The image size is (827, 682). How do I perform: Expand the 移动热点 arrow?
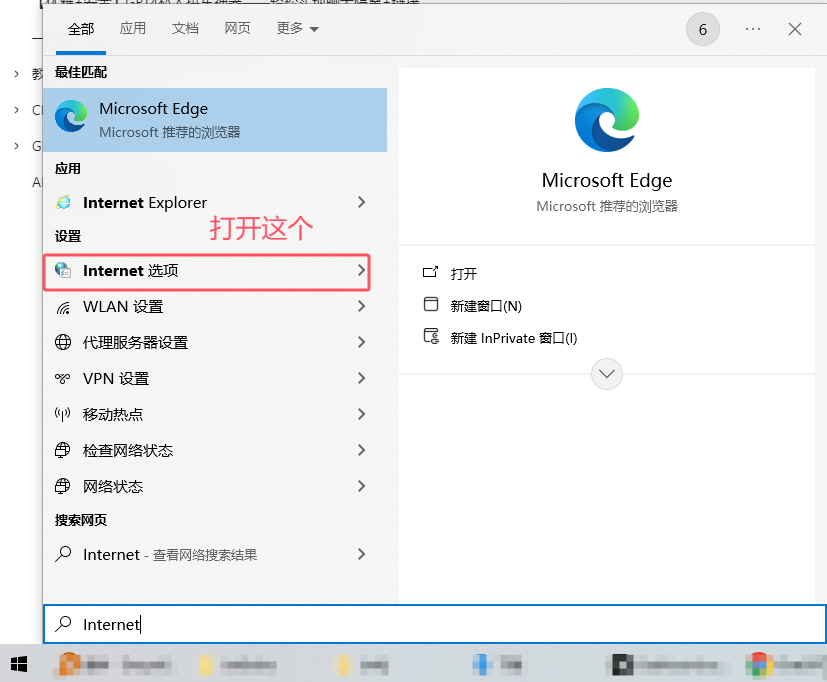coord(361,414)
